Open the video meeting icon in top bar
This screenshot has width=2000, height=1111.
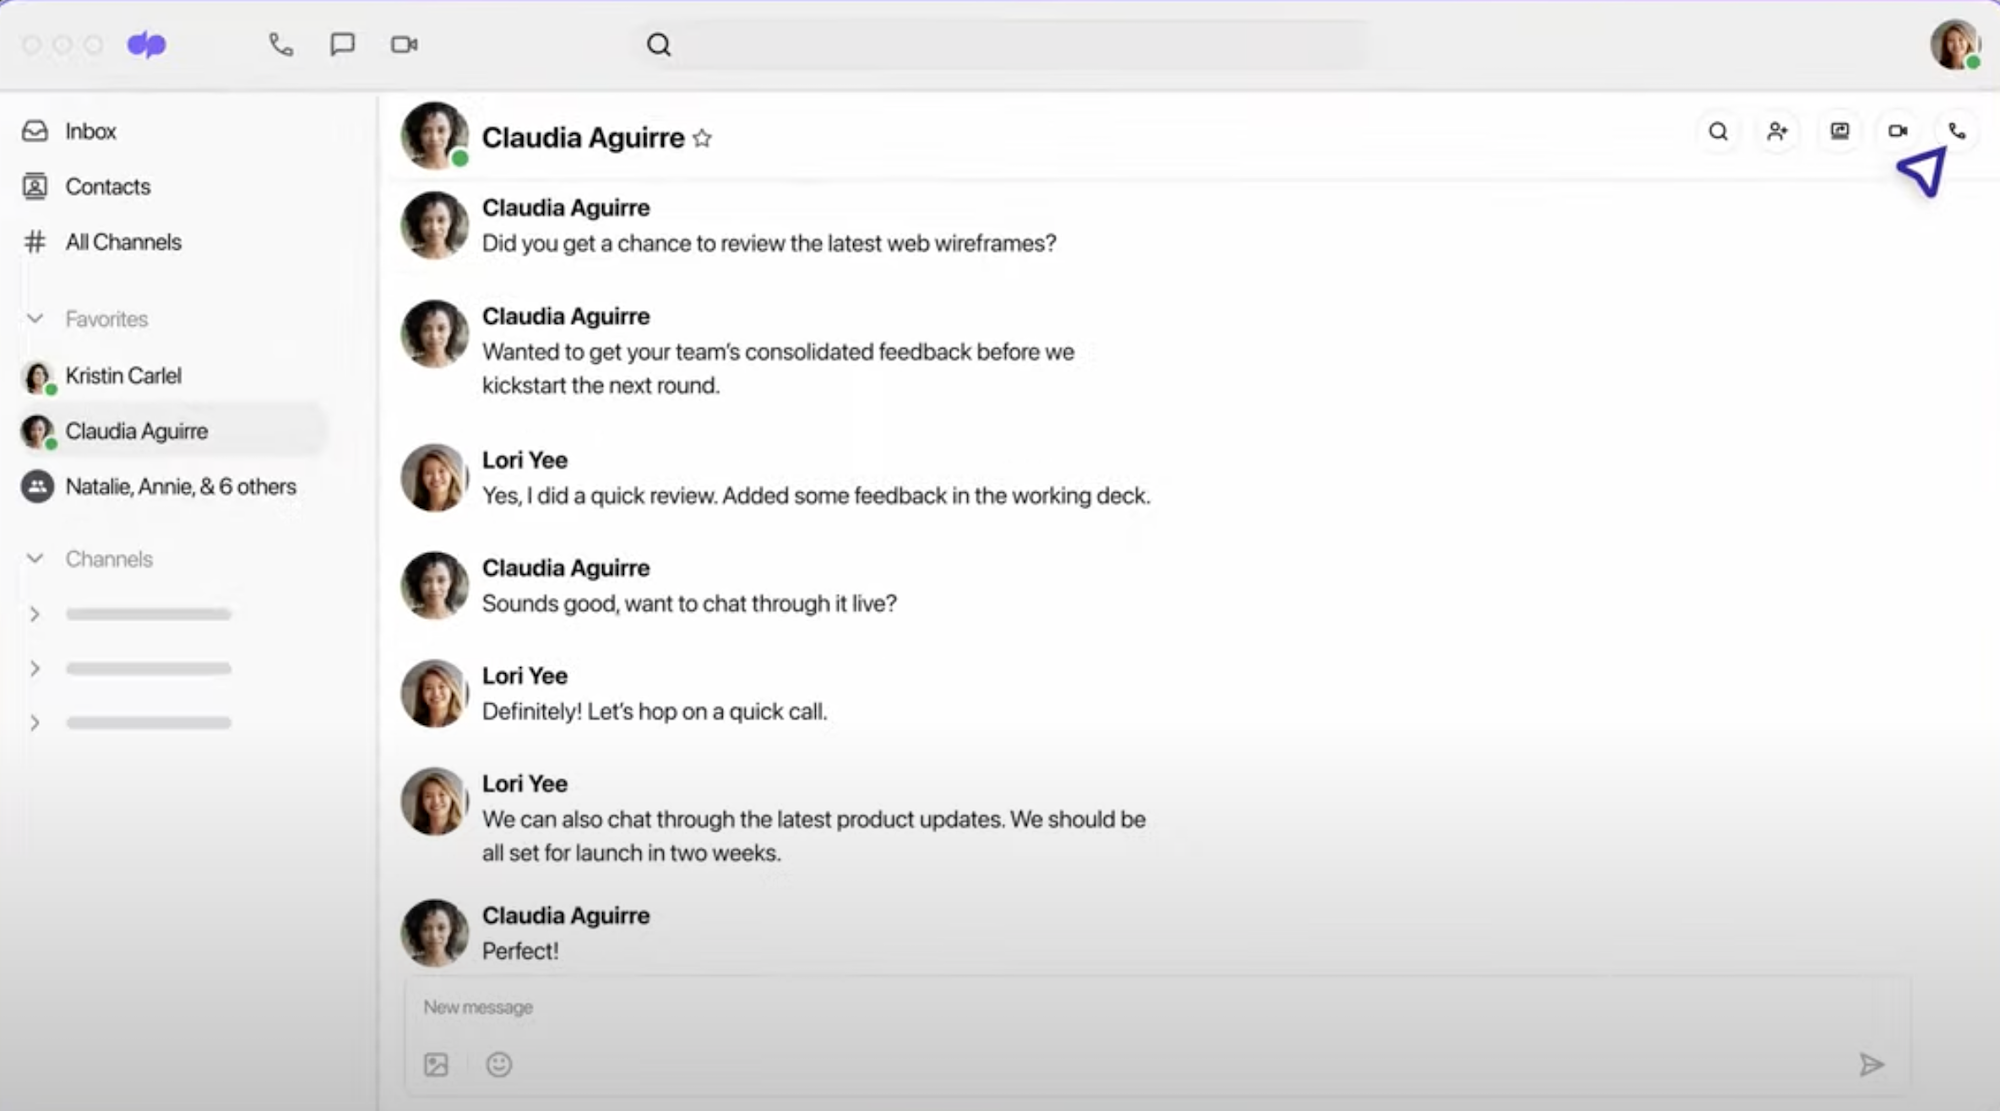click(x=404, y=45)
